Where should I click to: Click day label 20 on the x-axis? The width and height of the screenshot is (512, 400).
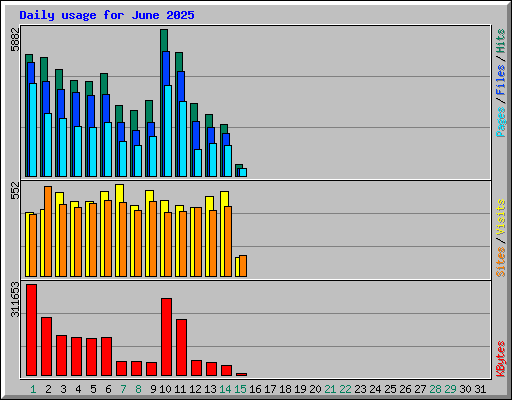pos(315,389)
